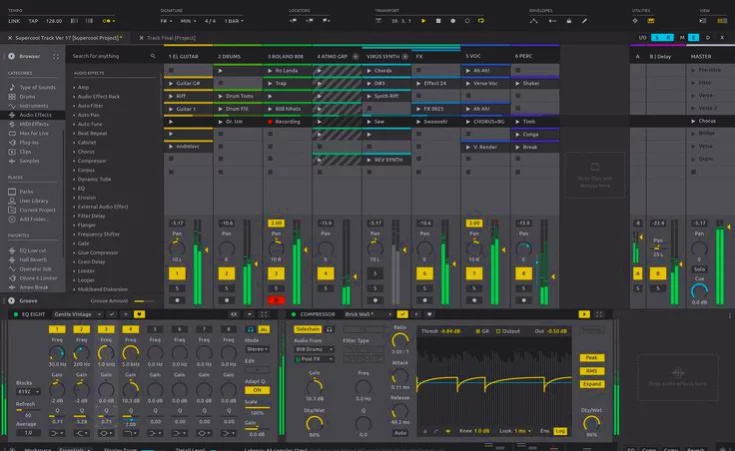This screenshot has width=735, height=451.
Task: Click the yellow keyboard icon in Utilities
Action: (x=651, y=21)
